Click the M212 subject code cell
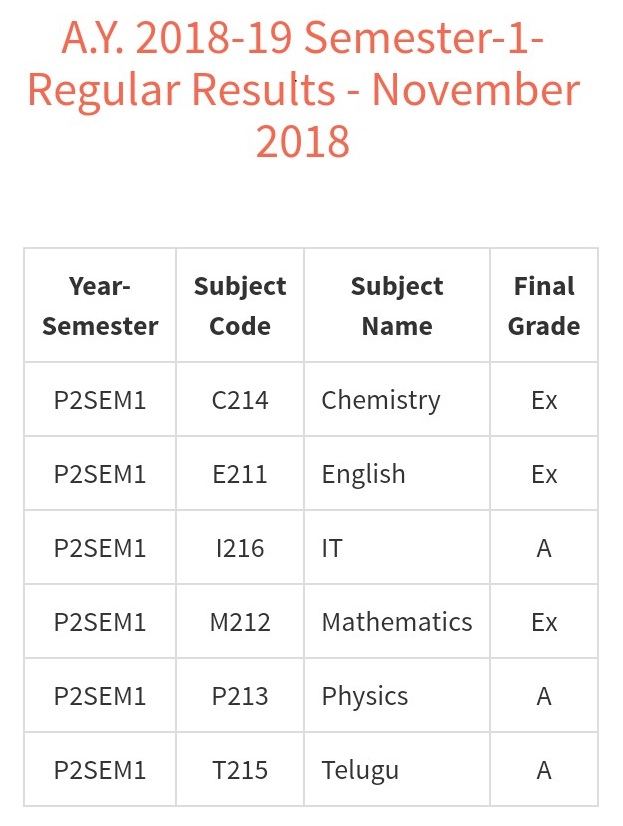 [x=240, y=622]
